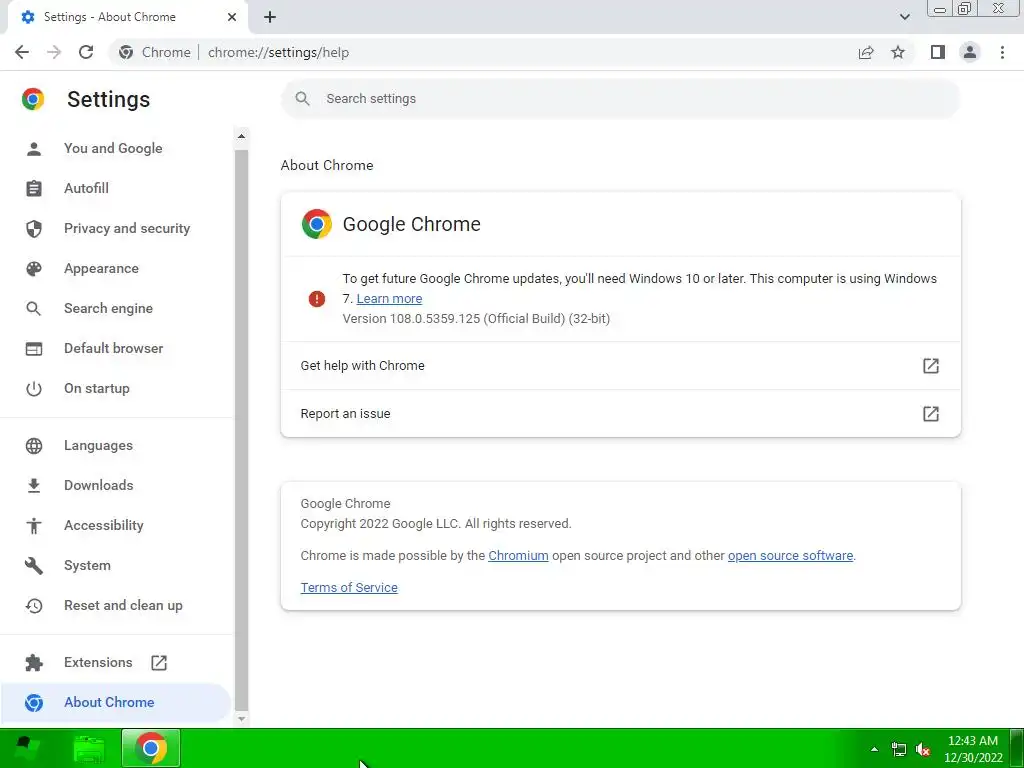This screenshot has height=768, width=1024.
Task: Open Get help with Chrome
Action: [620, 366]
